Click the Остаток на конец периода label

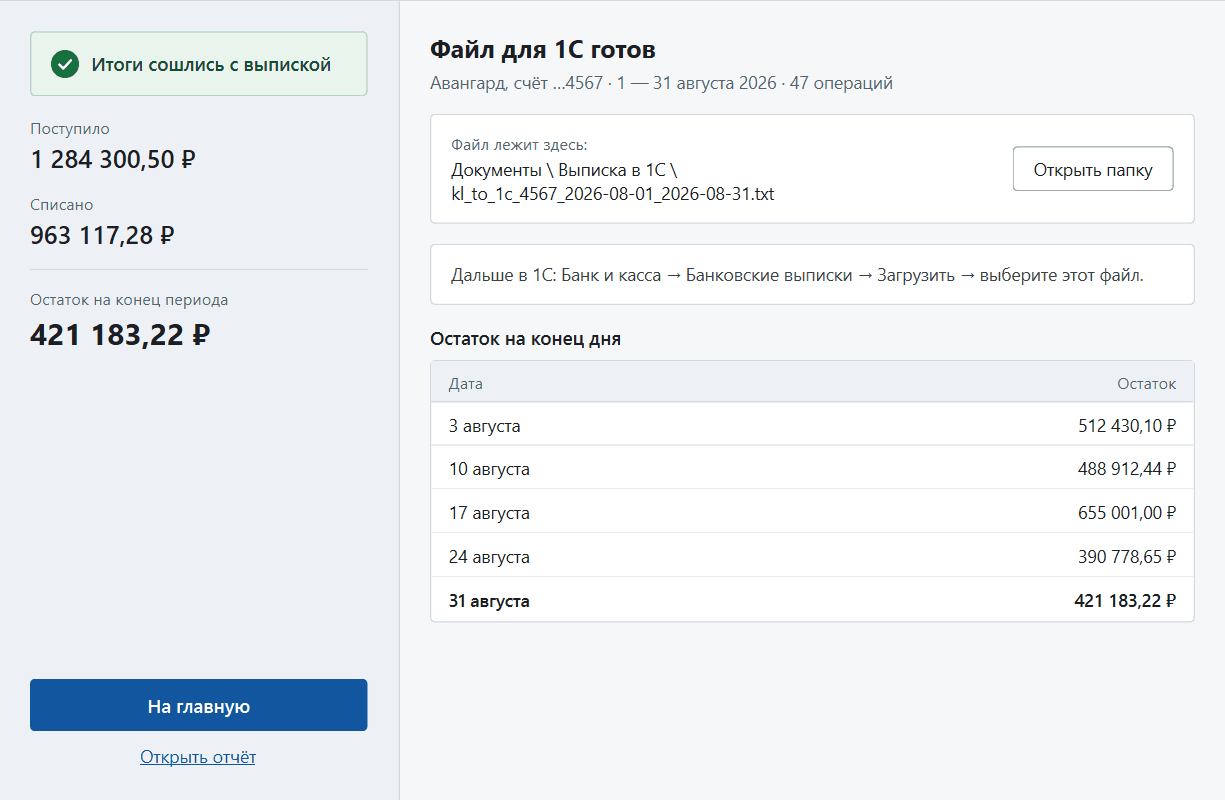tap(129, 300)
